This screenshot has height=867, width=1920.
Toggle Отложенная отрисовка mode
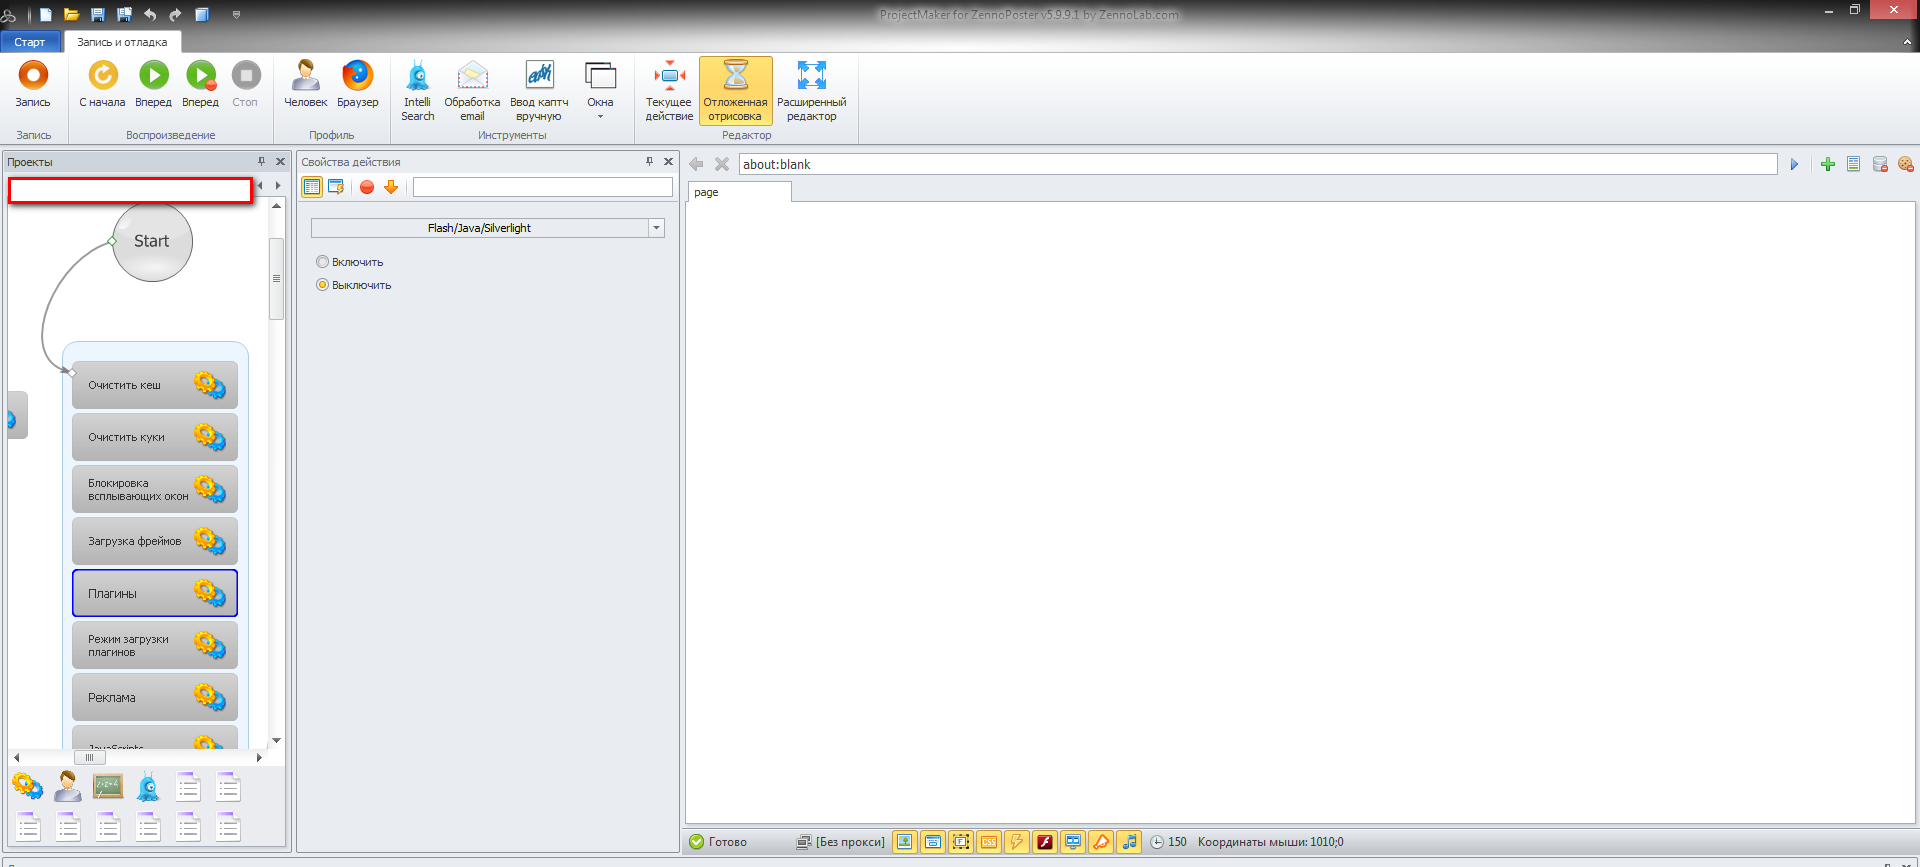click(x=735, y=90)
